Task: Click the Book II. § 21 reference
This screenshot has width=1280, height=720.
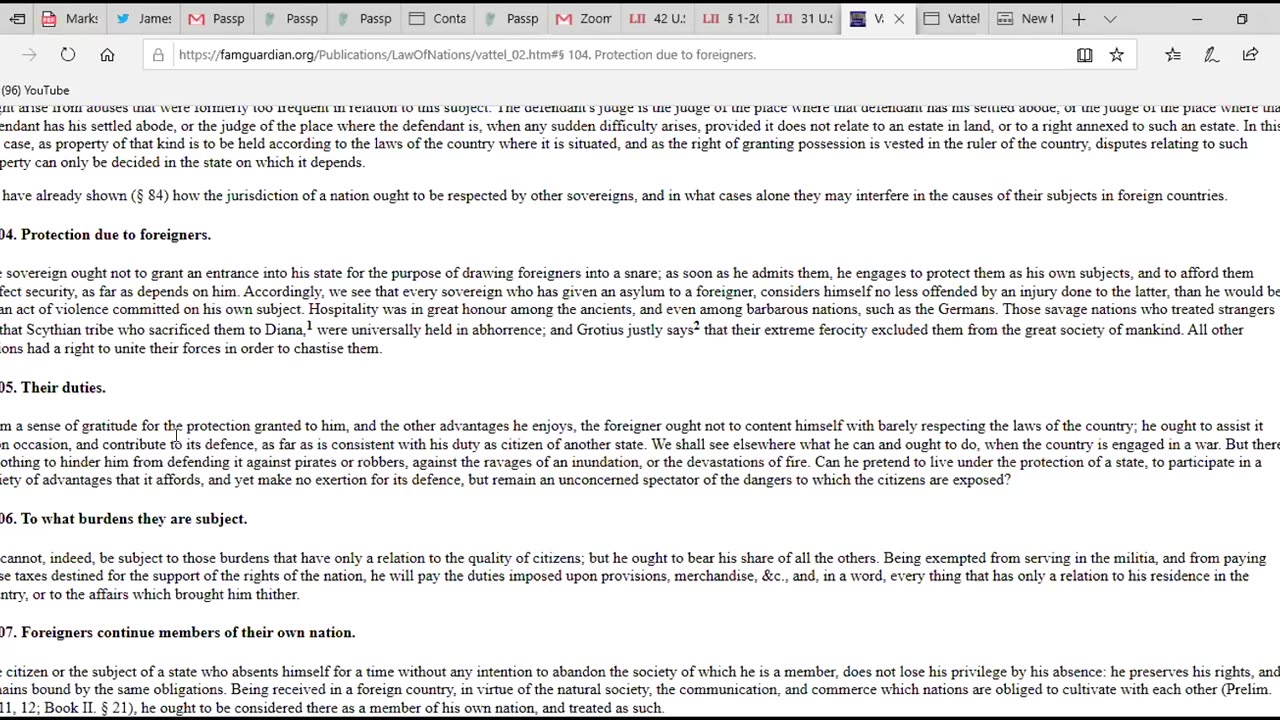Action: 88,708
